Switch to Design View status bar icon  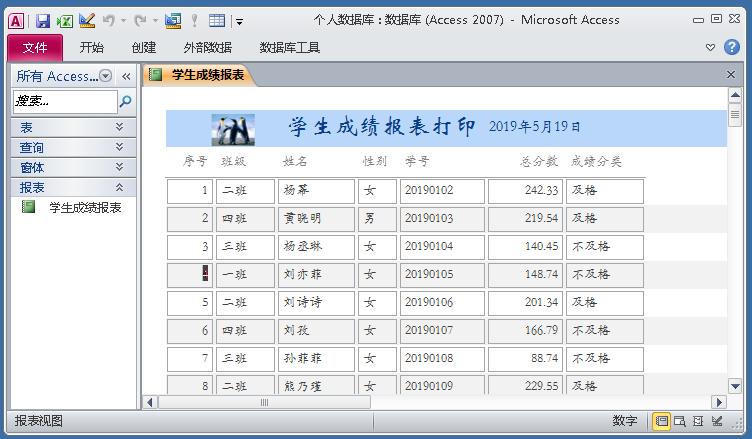click(x=717, y=421)
